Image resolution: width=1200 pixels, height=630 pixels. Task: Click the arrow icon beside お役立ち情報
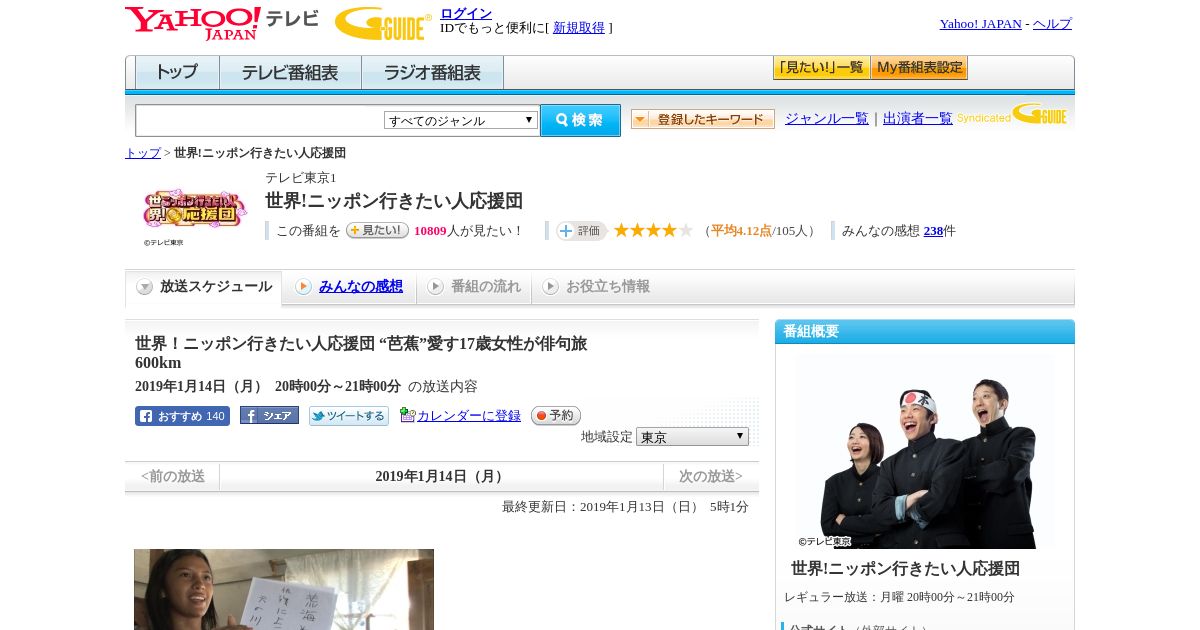[x=550, y=287]
